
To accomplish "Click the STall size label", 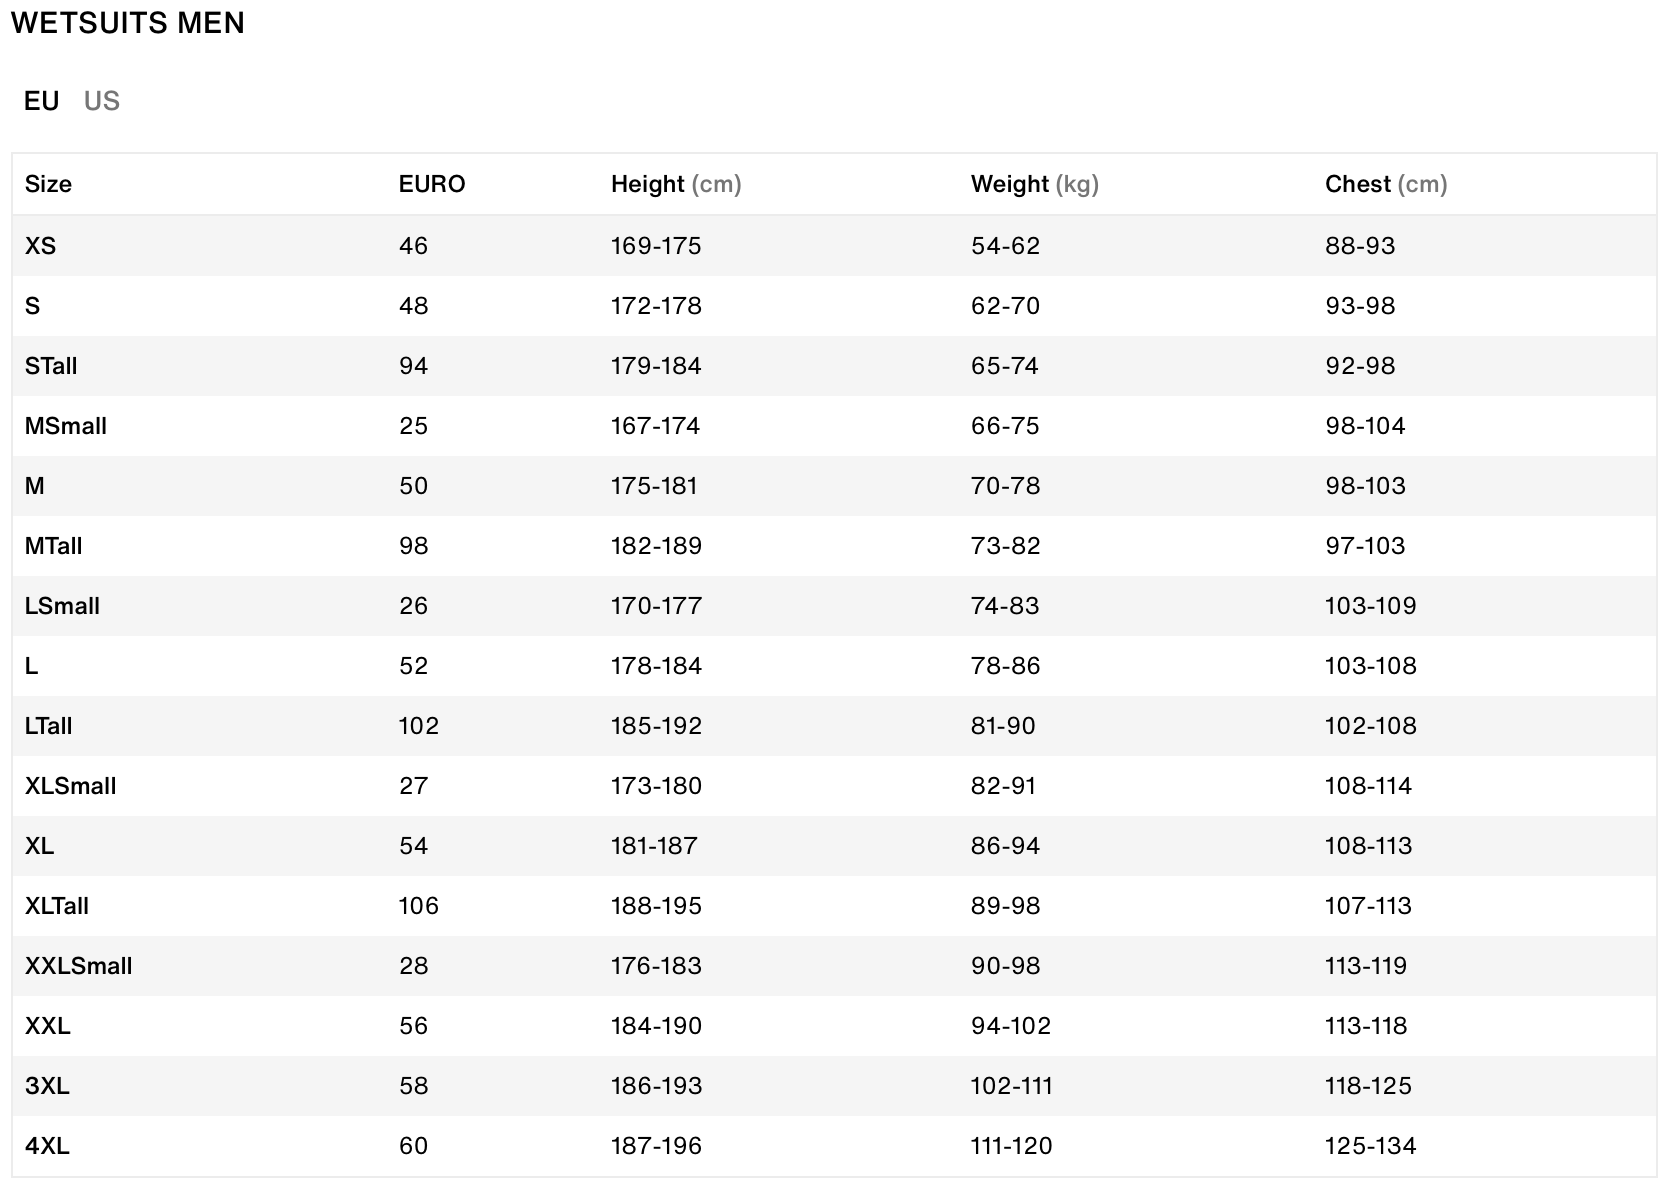I will [51, 366].
